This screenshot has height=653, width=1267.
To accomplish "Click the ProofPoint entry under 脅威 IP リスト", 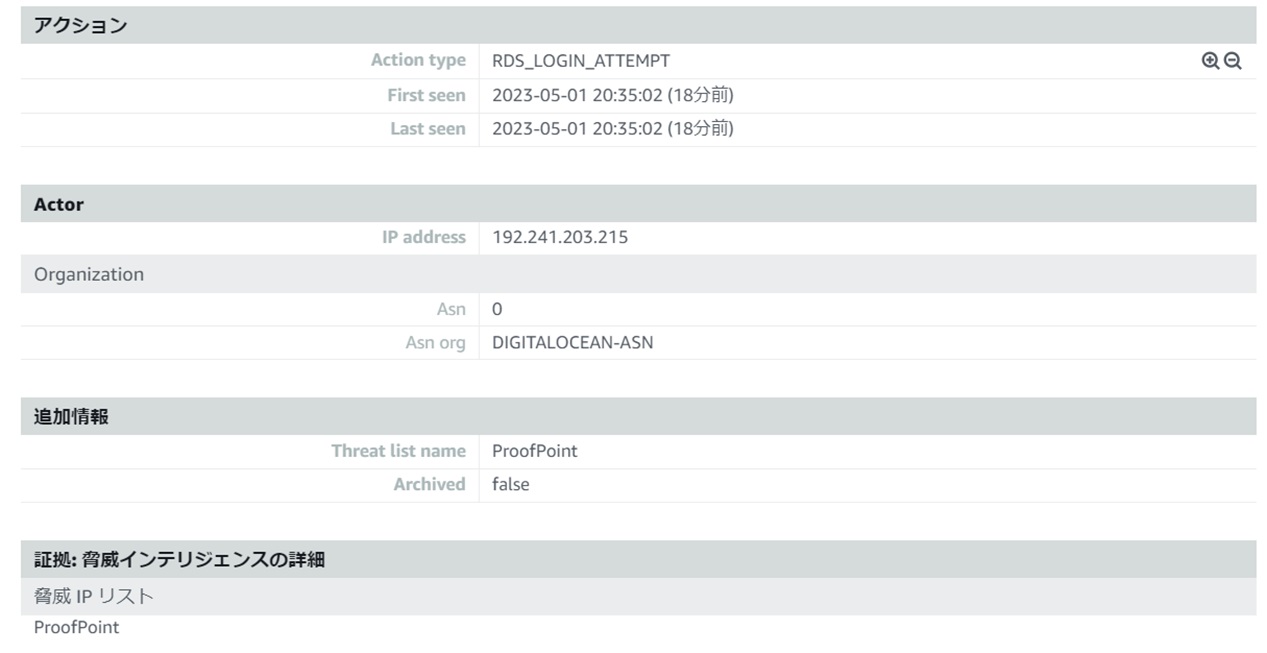I will click(x=76, y=628).
